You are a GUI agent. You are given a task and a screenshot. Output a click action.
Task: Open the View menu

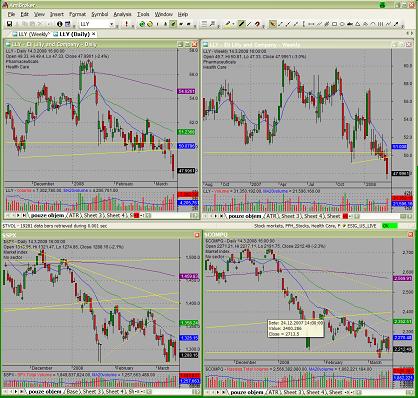39,14
